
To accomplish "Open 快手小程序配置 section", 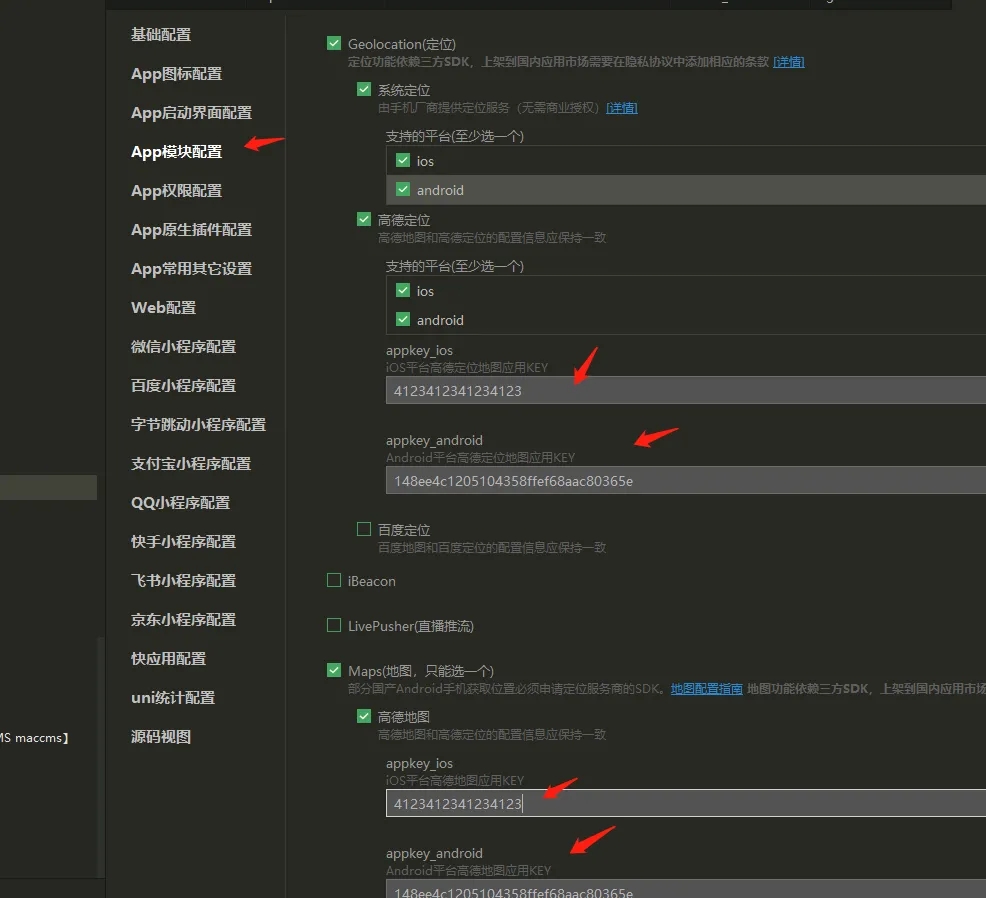I will (184, 541).
